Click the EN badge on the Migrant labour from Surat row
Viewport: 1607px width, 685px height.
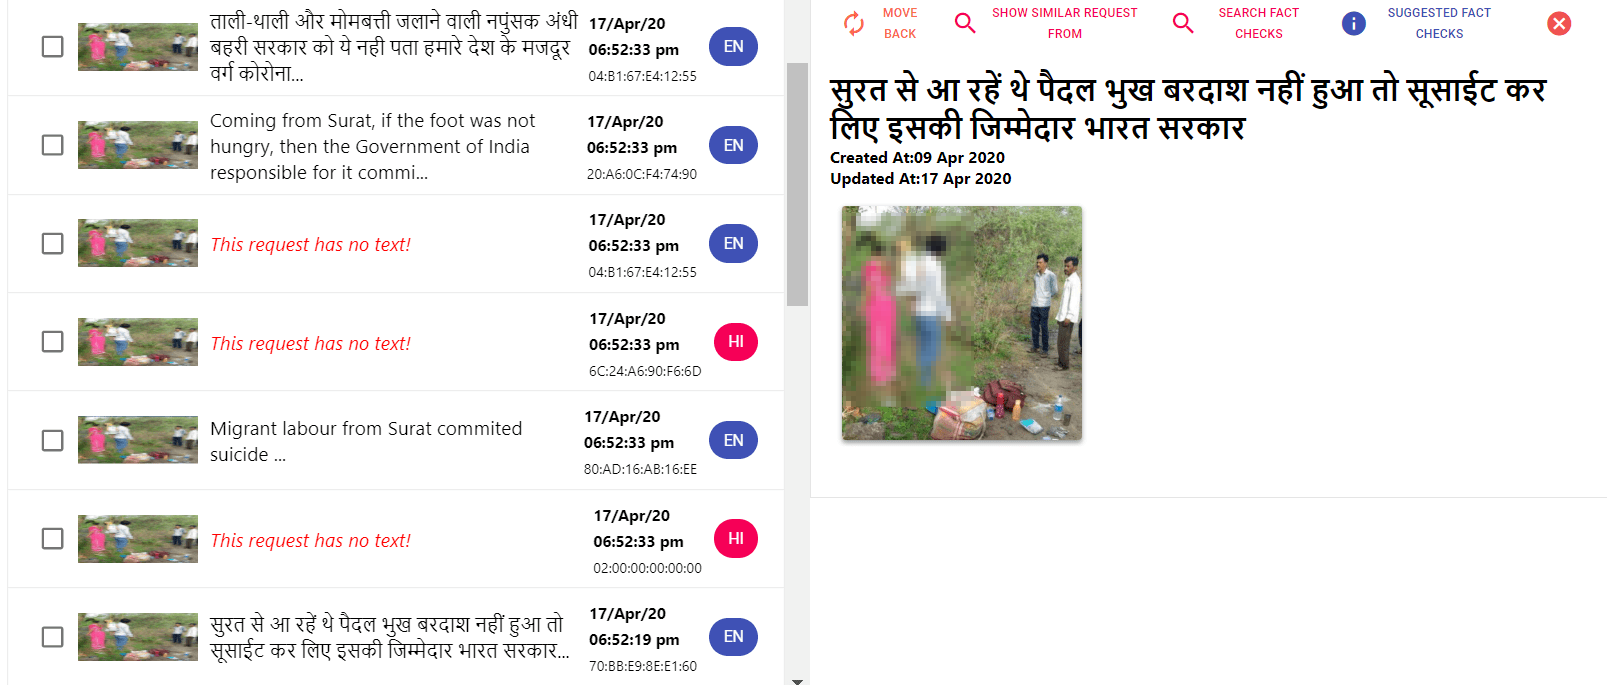733,440
